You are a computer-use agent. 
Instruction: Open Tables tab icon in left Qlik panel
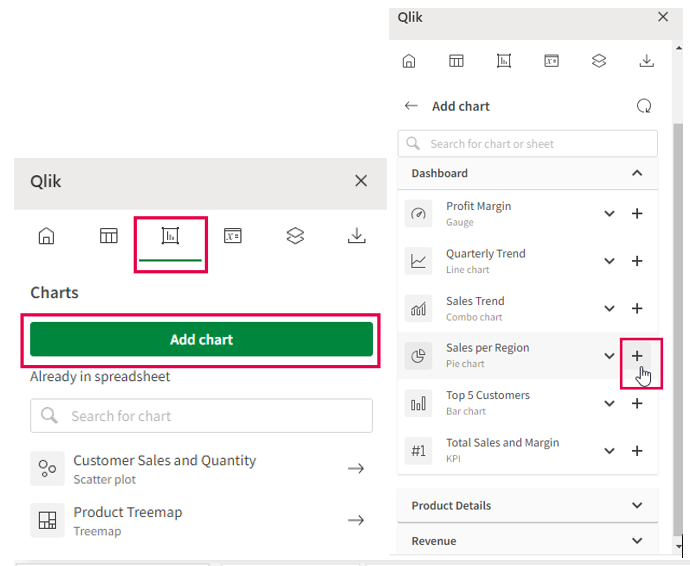[108, 236]
